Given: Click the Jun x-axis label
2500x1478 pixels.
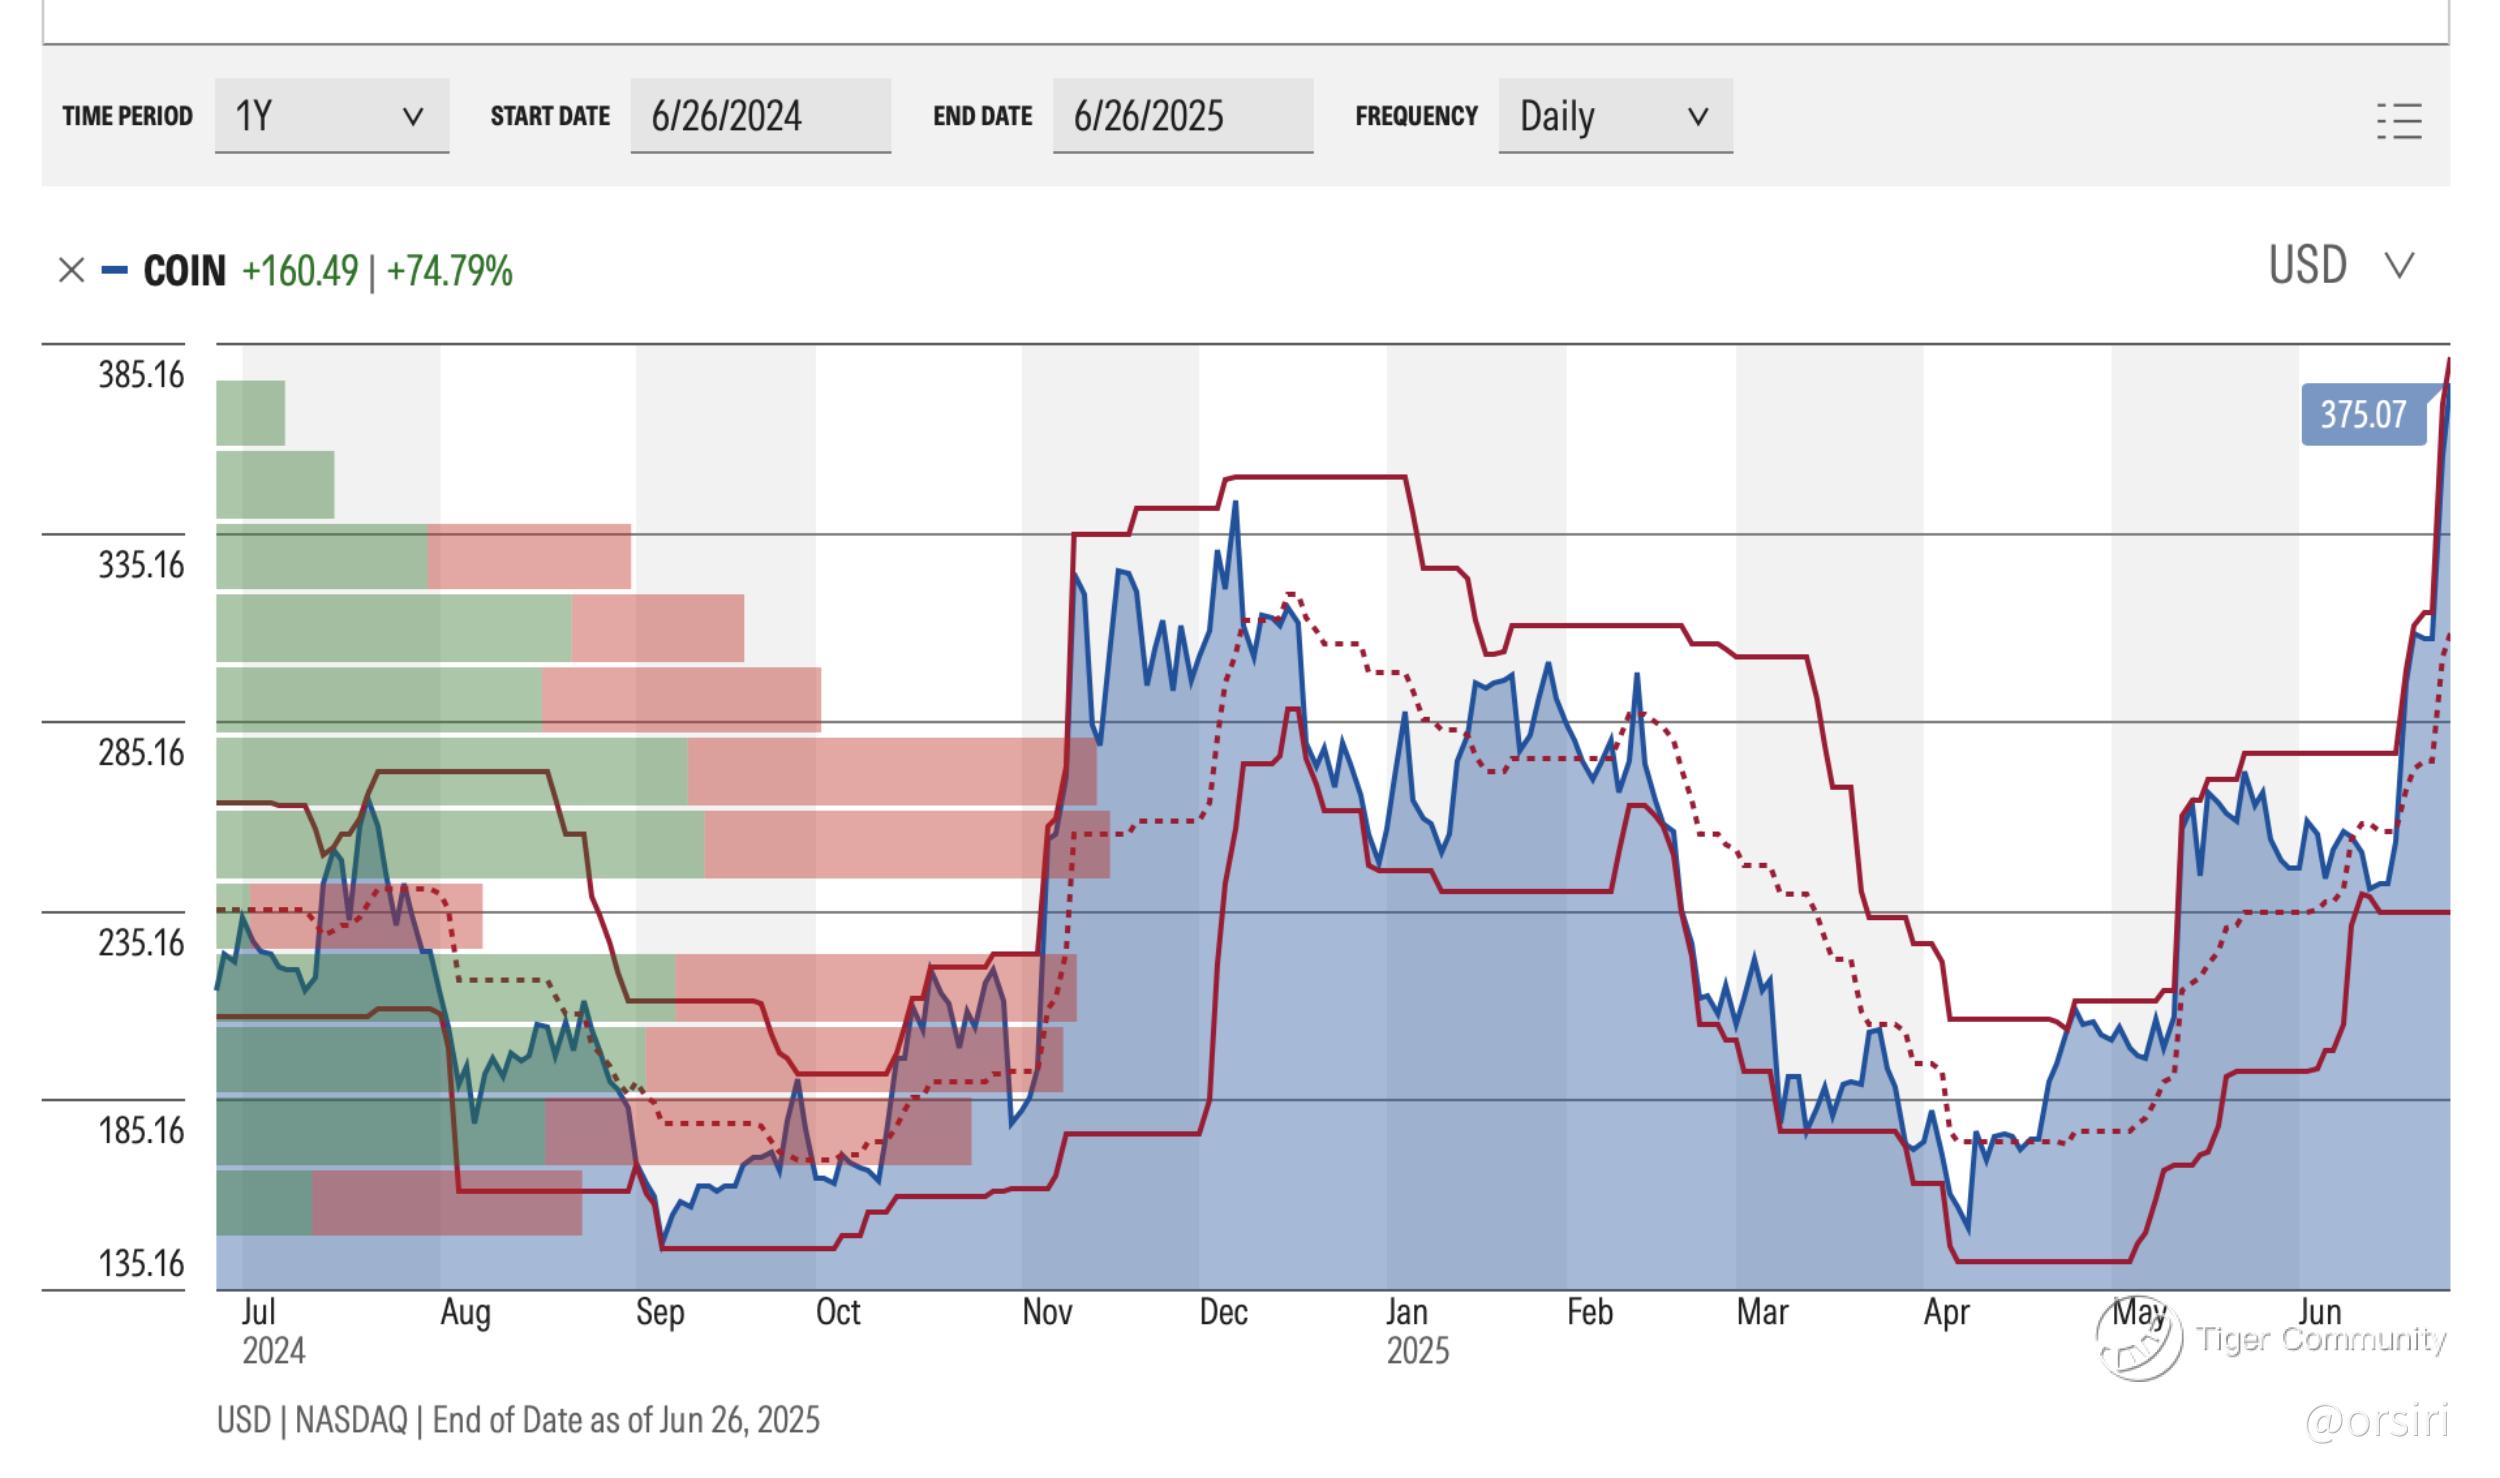Looking at the screenshot, I should coord(2320,1312).
